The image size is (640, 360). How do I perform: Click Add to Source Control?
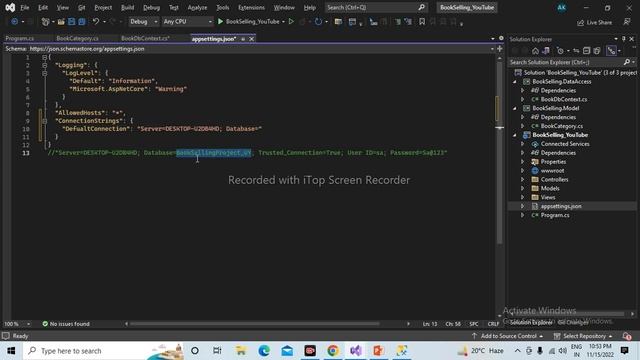click(507, 336)
